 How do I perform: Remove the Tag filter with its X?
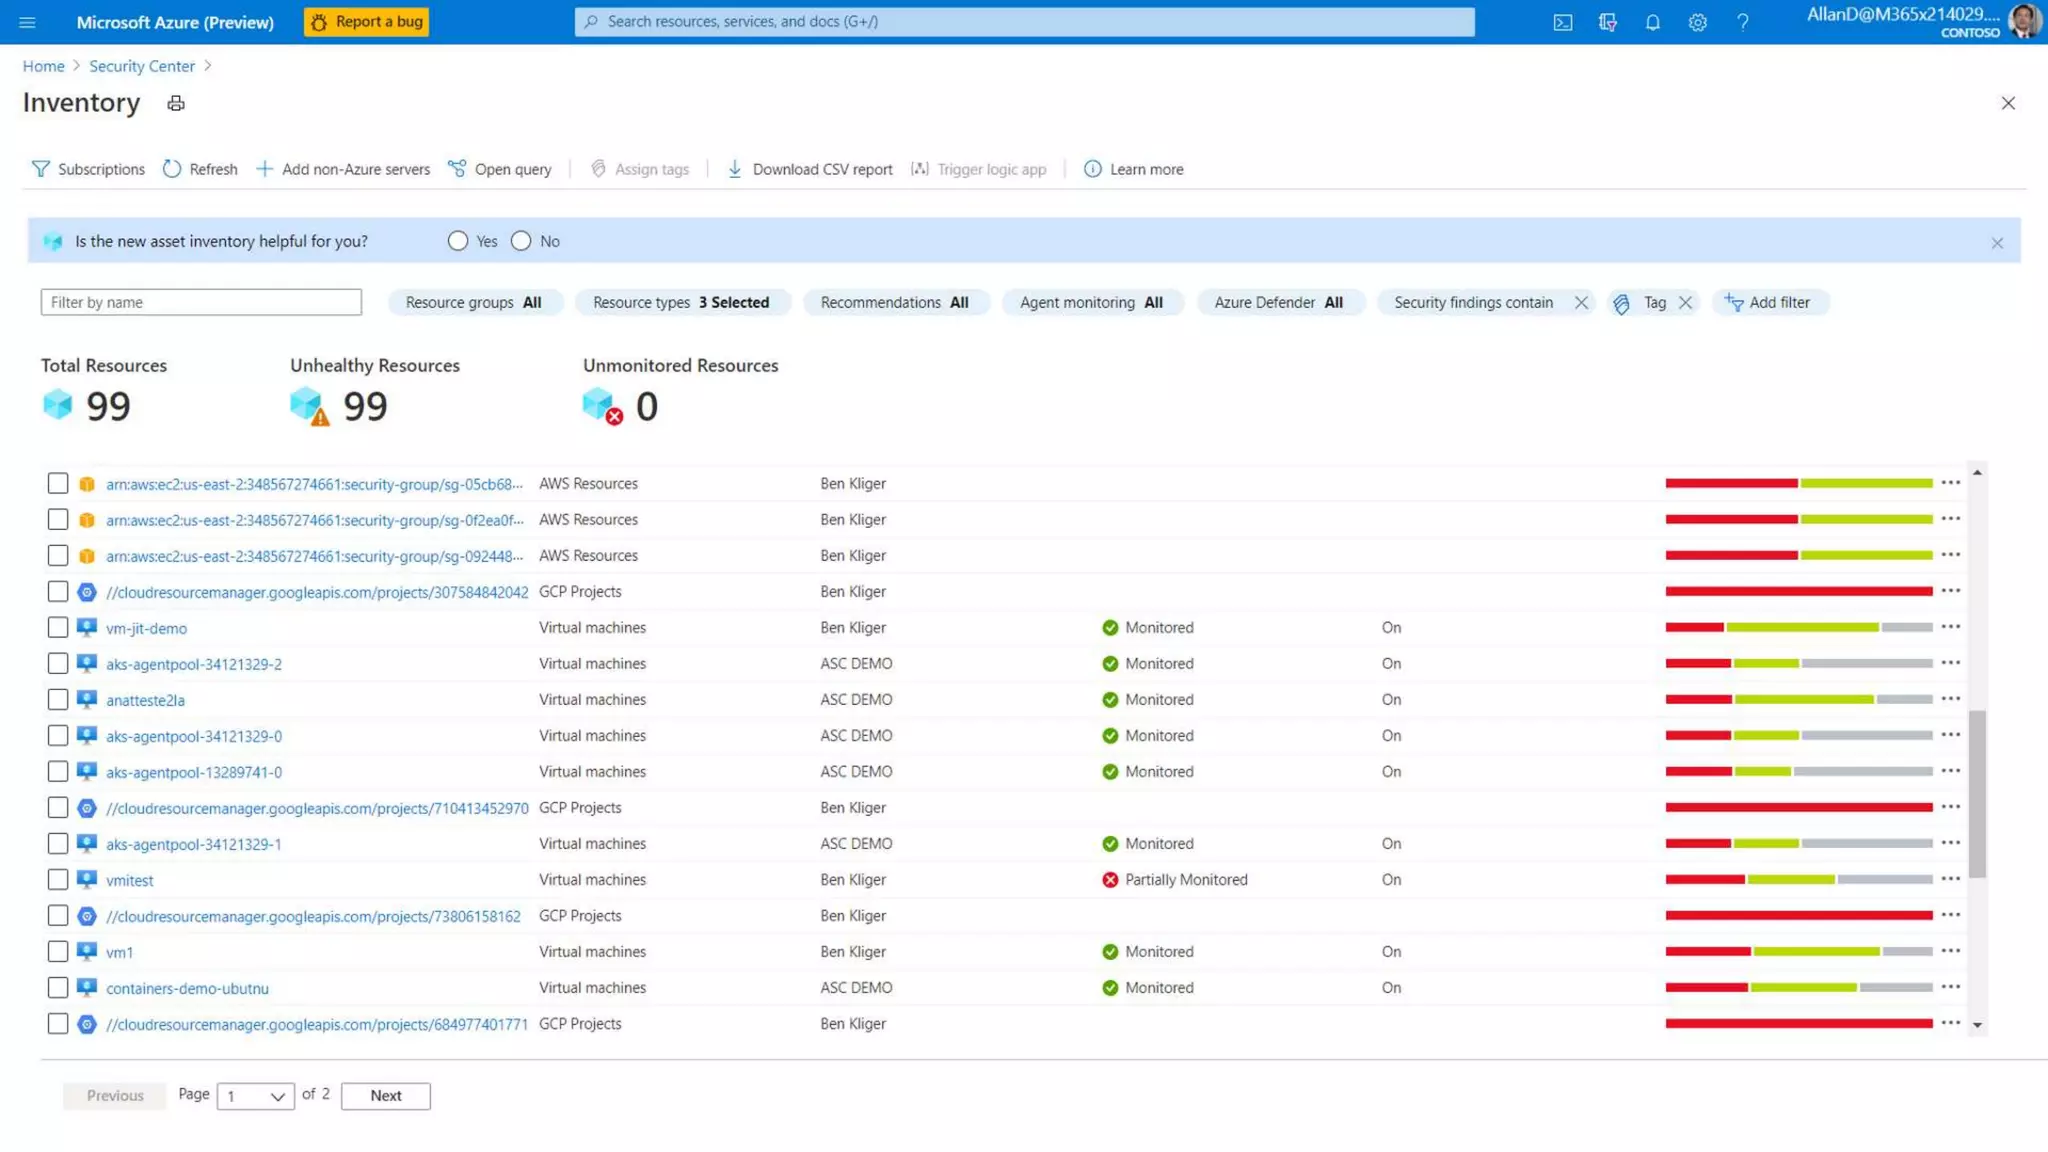point(1685,302)
